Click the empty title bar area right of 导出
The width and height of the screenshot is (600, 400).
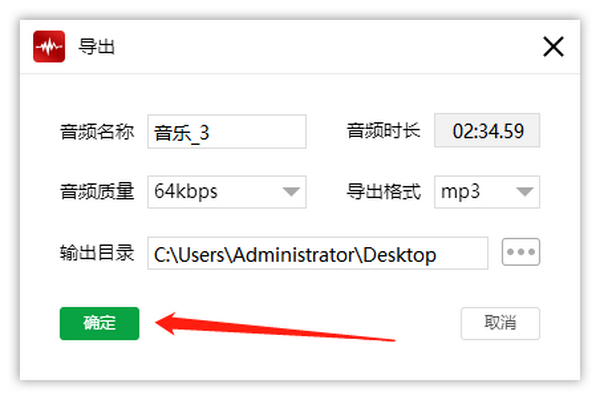pyautogui.click(x=325, y=47)
